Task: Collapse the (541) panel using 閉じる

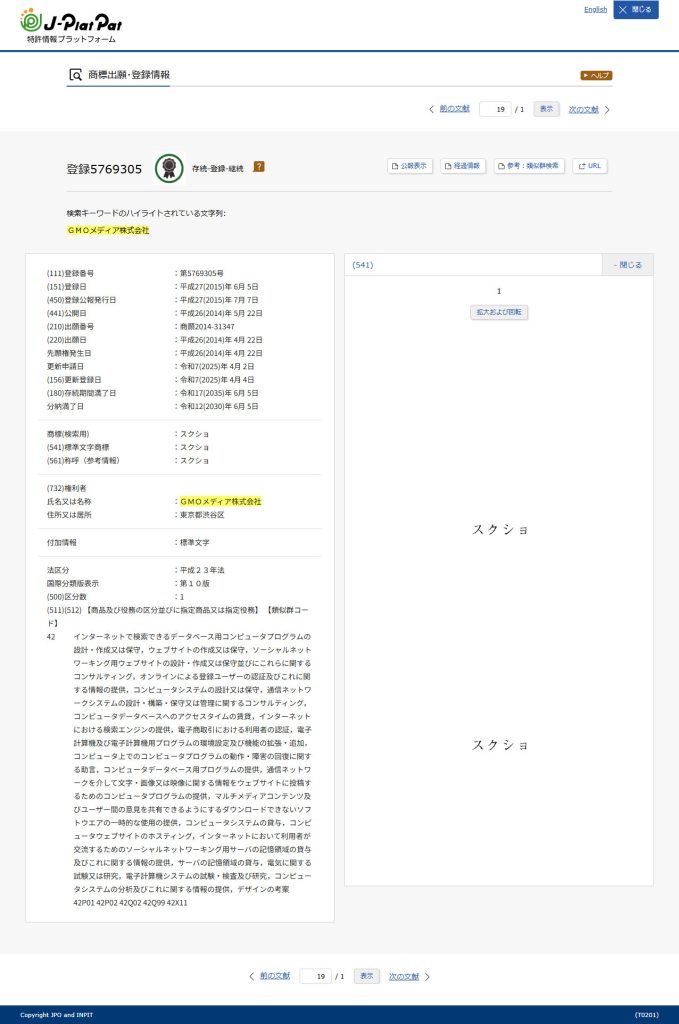Action: 627,265
